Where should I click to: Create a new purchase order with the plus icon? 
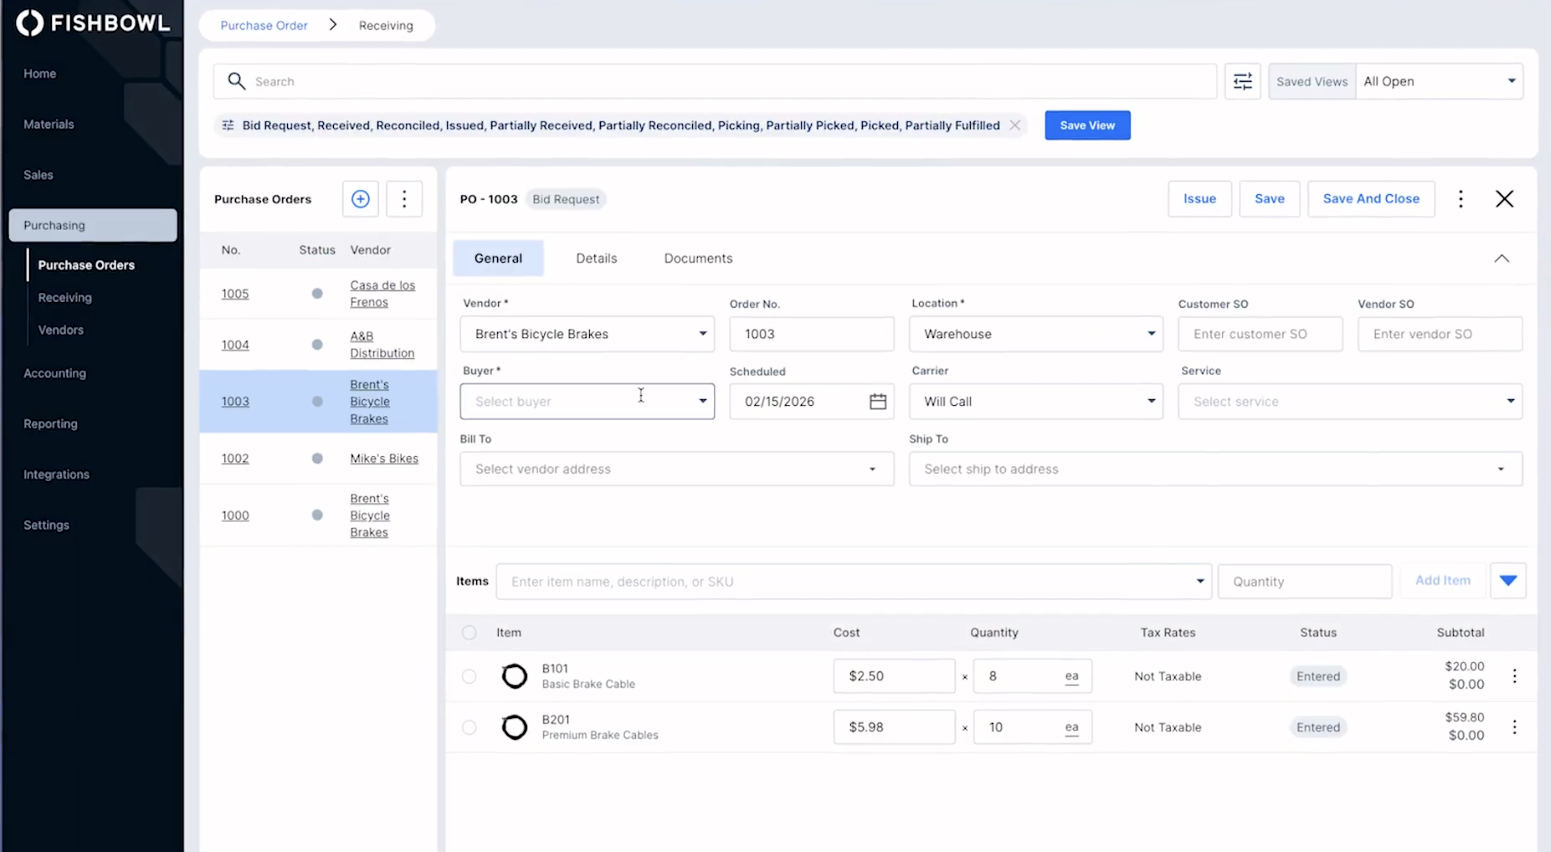[359, 199]
